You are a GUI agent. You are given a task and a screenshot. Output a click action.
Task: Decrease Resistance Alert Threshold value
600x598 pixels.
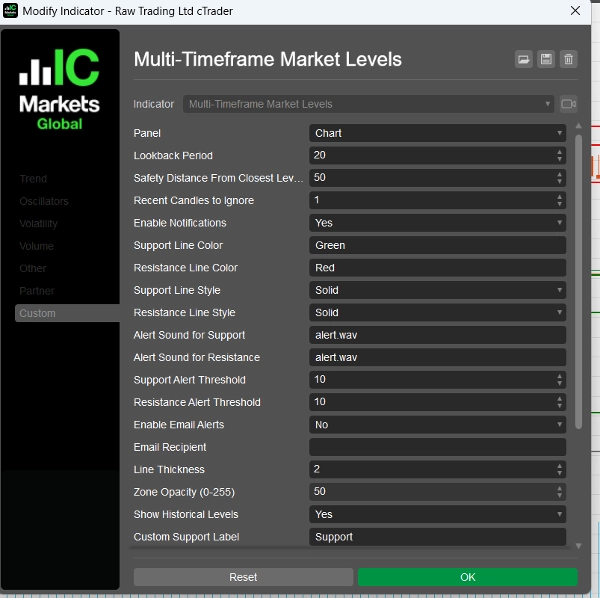[559, 406]
